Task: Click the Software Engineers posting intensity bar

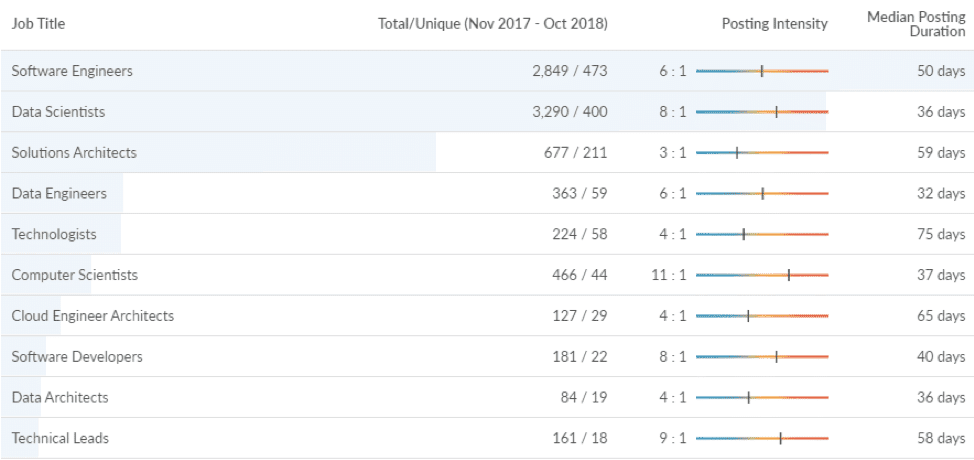Action: tap(762, 71)
